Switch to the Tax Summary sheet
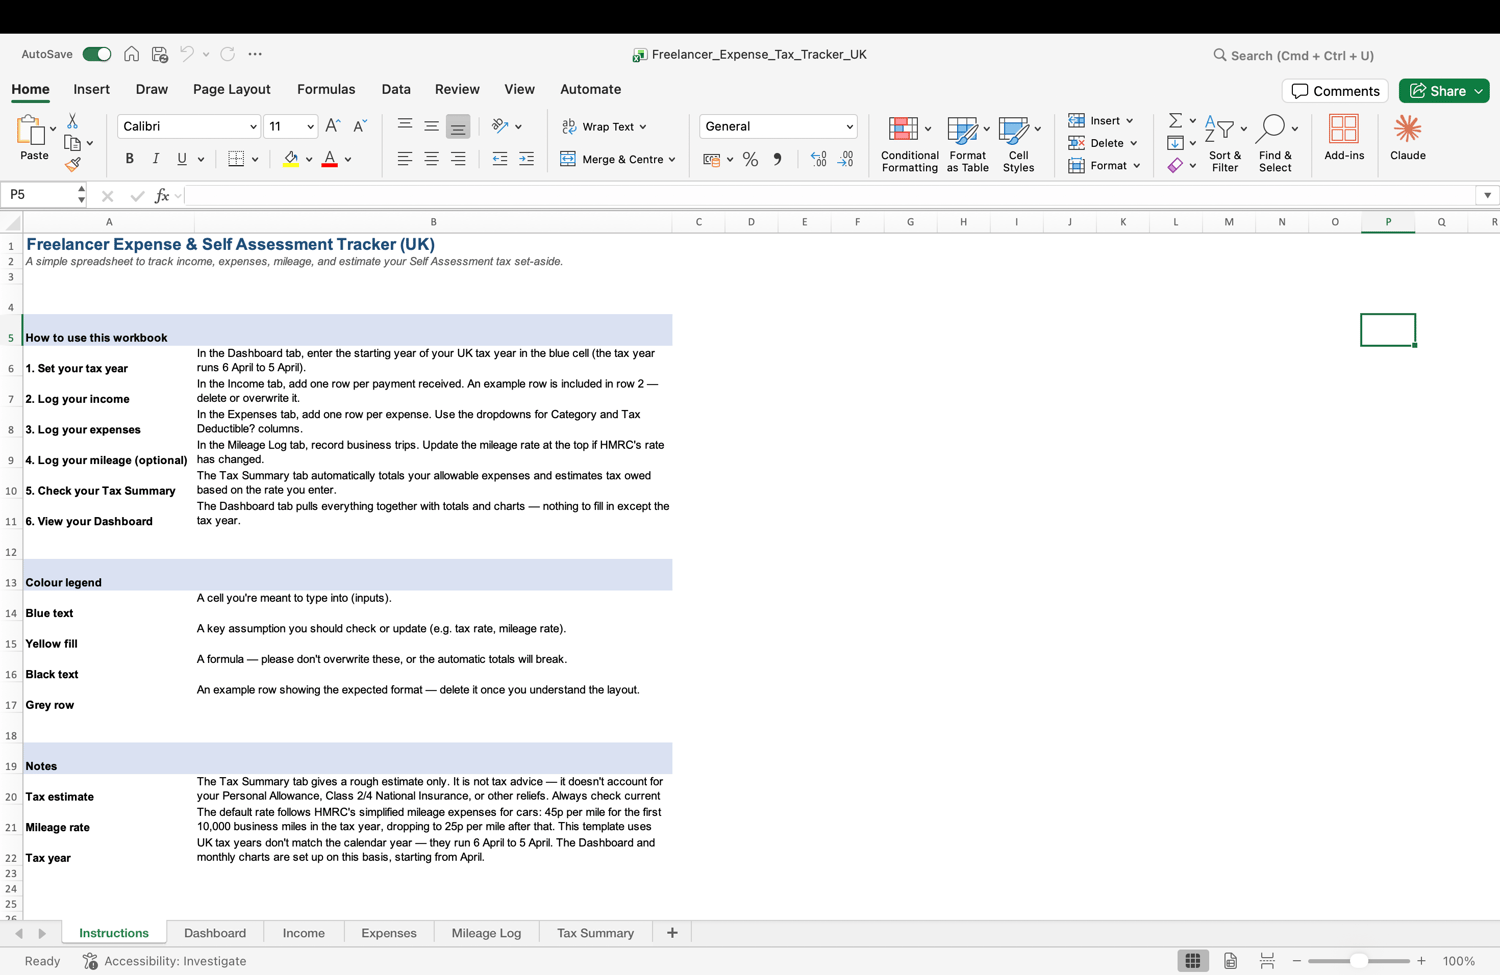Viewport: 1500px width, 975px height. tap(596, 933)
